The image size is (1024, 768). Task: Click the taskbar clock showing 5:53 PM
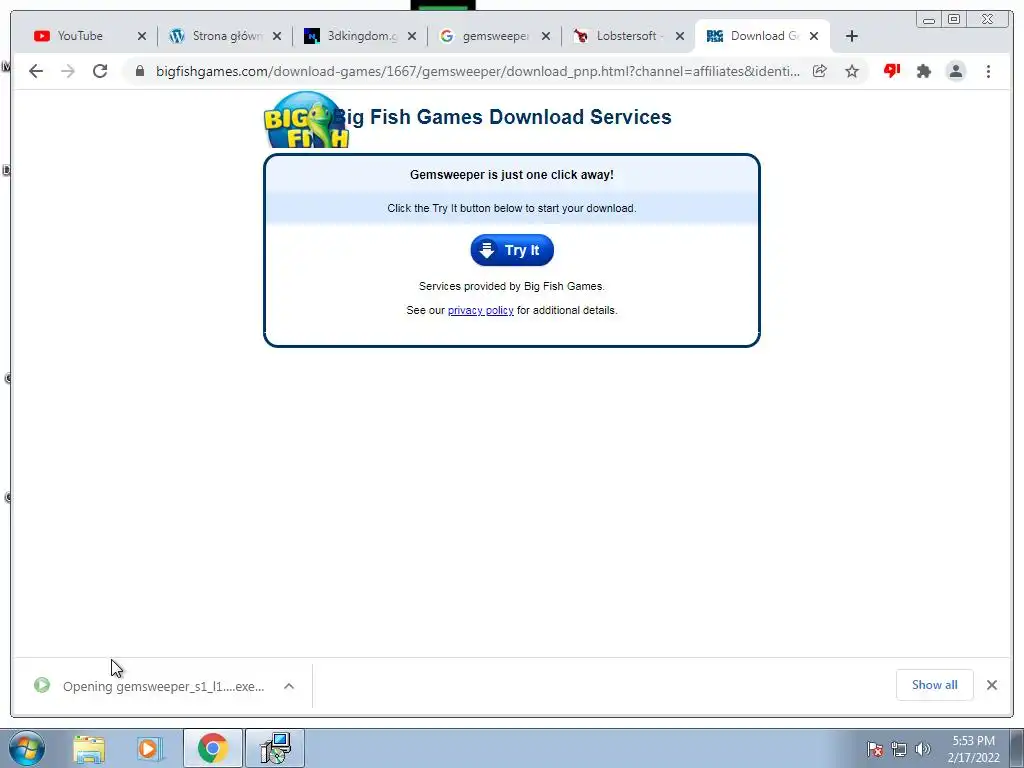(x=974, y=749)
